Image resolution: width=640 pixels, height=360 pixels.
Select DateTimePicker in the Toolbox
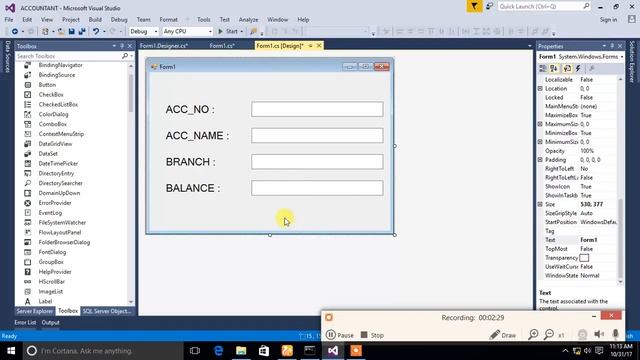click(58, 163)
